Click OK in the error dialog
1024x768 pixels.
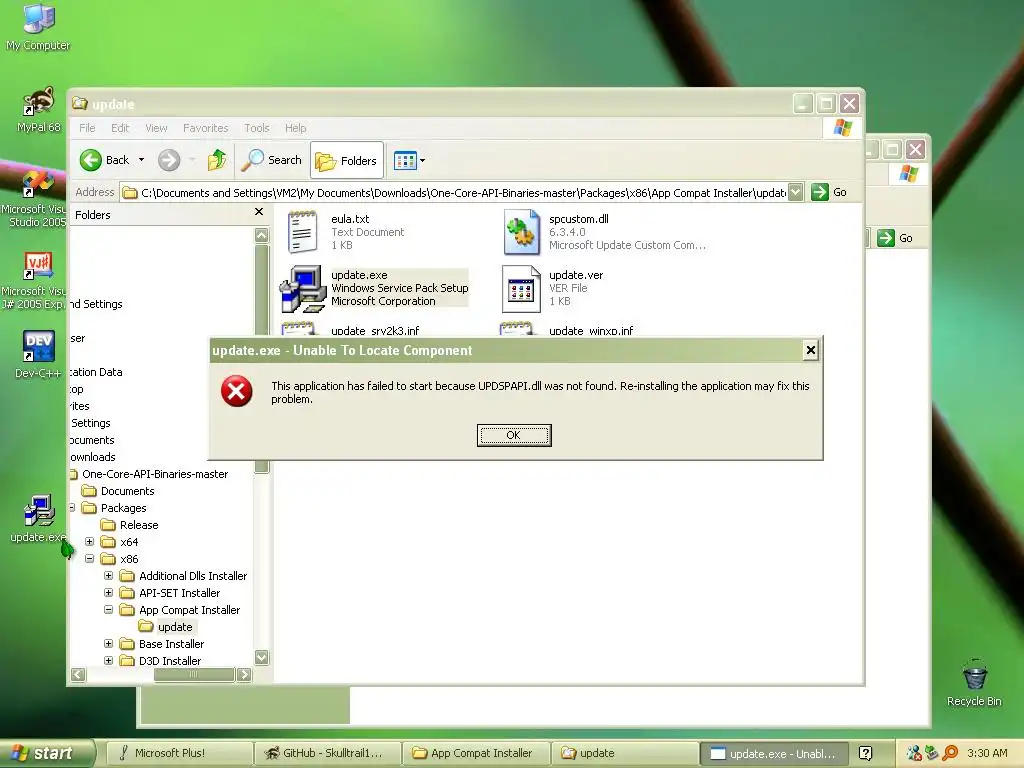tap(514, 435)
